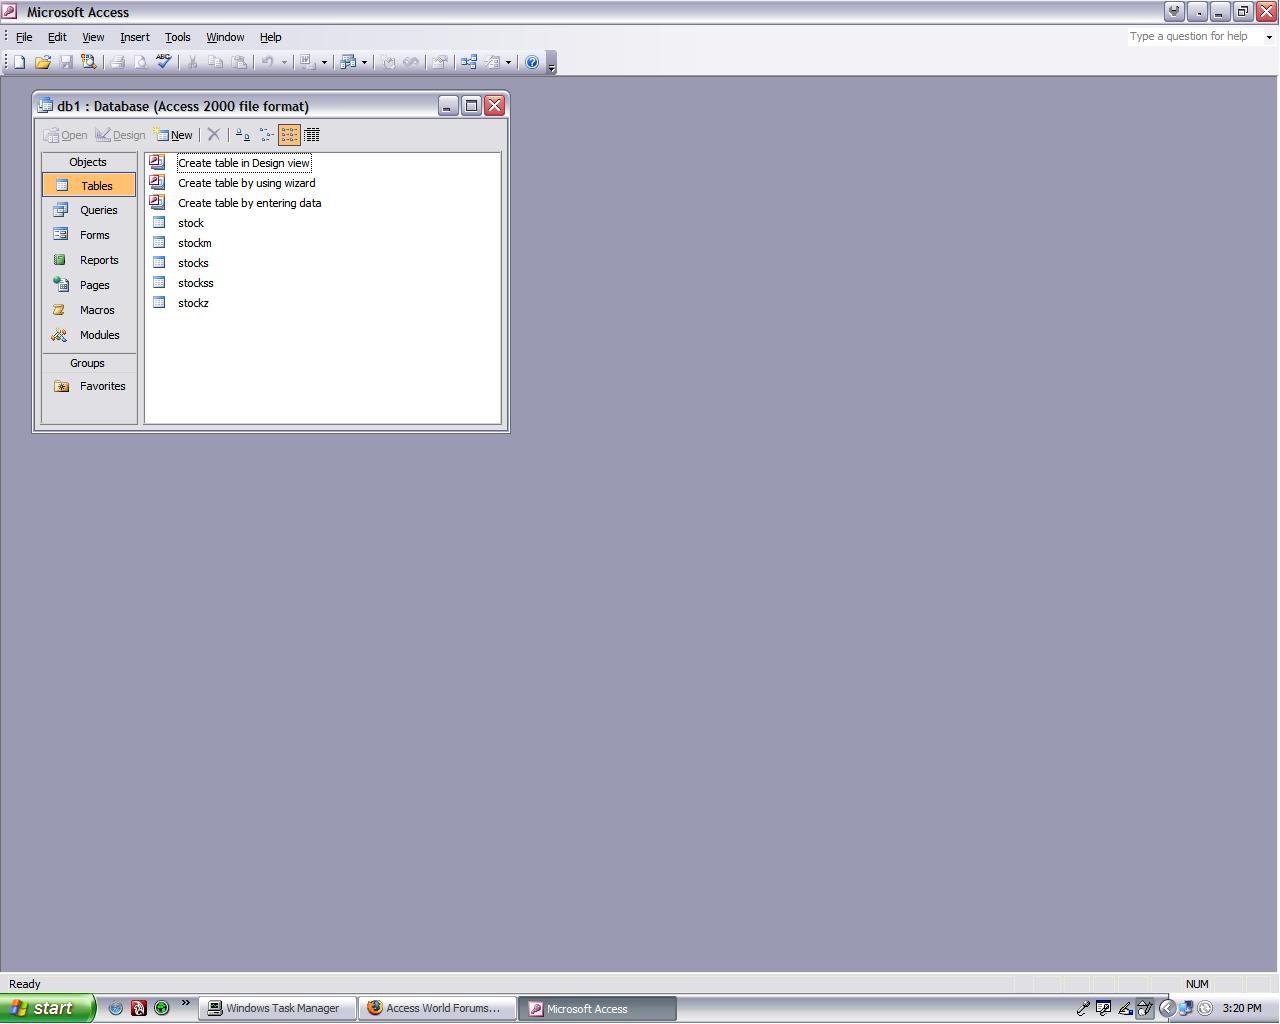Image resolution: width=1280 pixels, height=1024 pixels.
Task: Switch to Large Icons view
Action: coord(243,135)
